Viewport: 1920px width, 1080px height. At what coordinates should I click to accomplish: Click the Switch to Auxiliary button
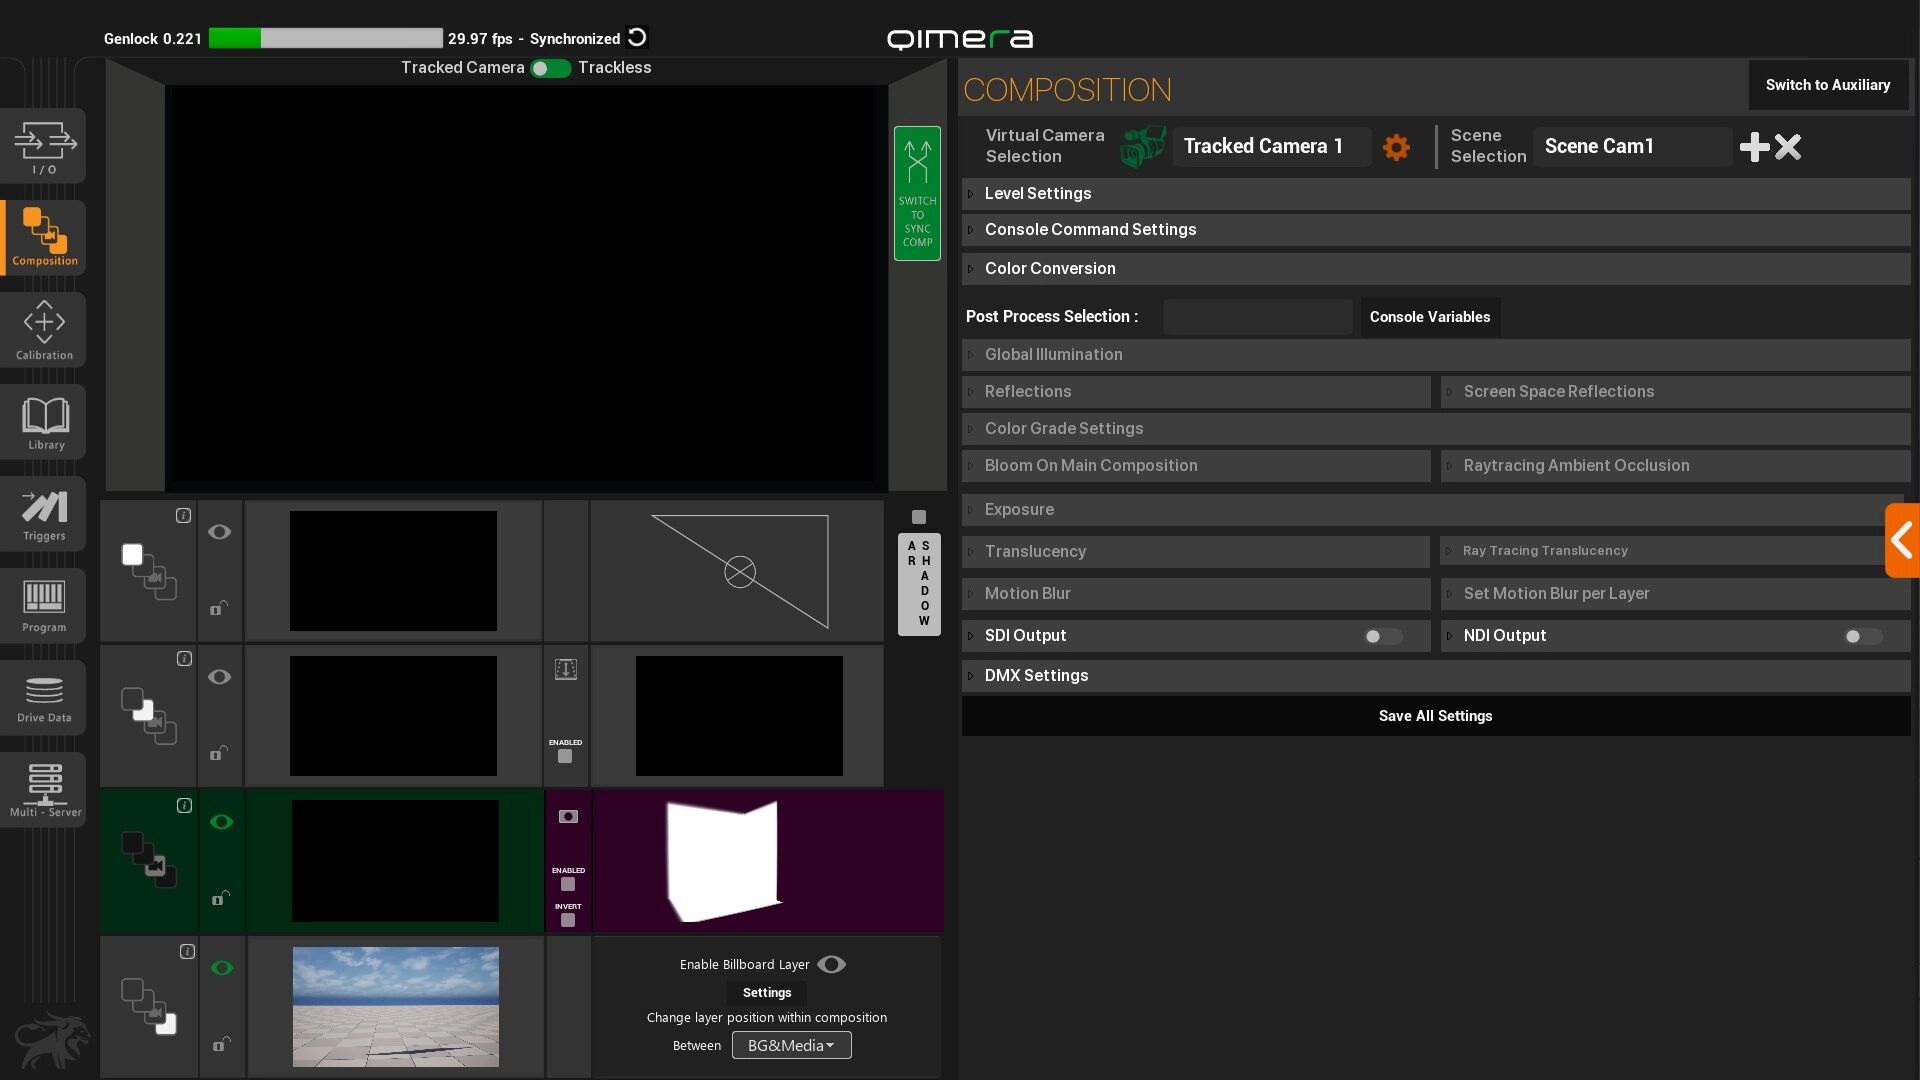point(1827,85)
